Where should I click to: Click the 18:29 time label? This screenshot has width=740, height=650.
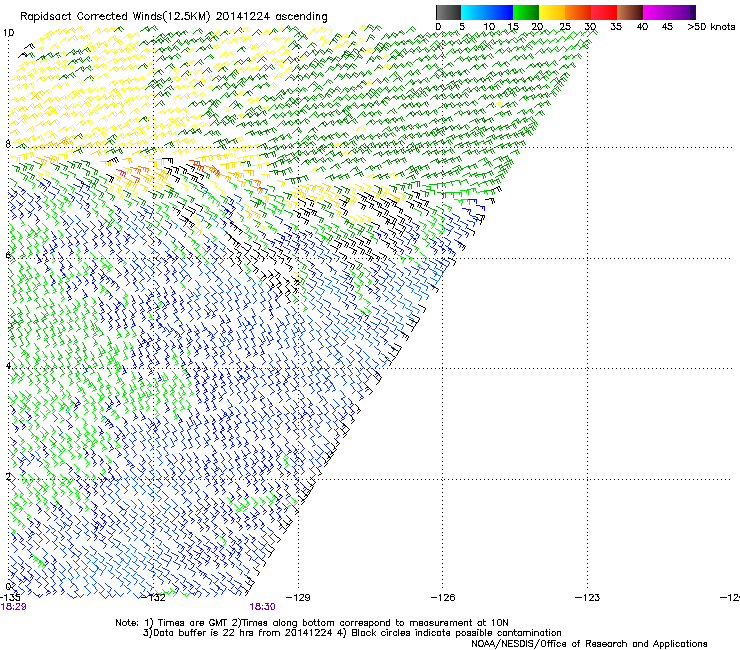13,607
